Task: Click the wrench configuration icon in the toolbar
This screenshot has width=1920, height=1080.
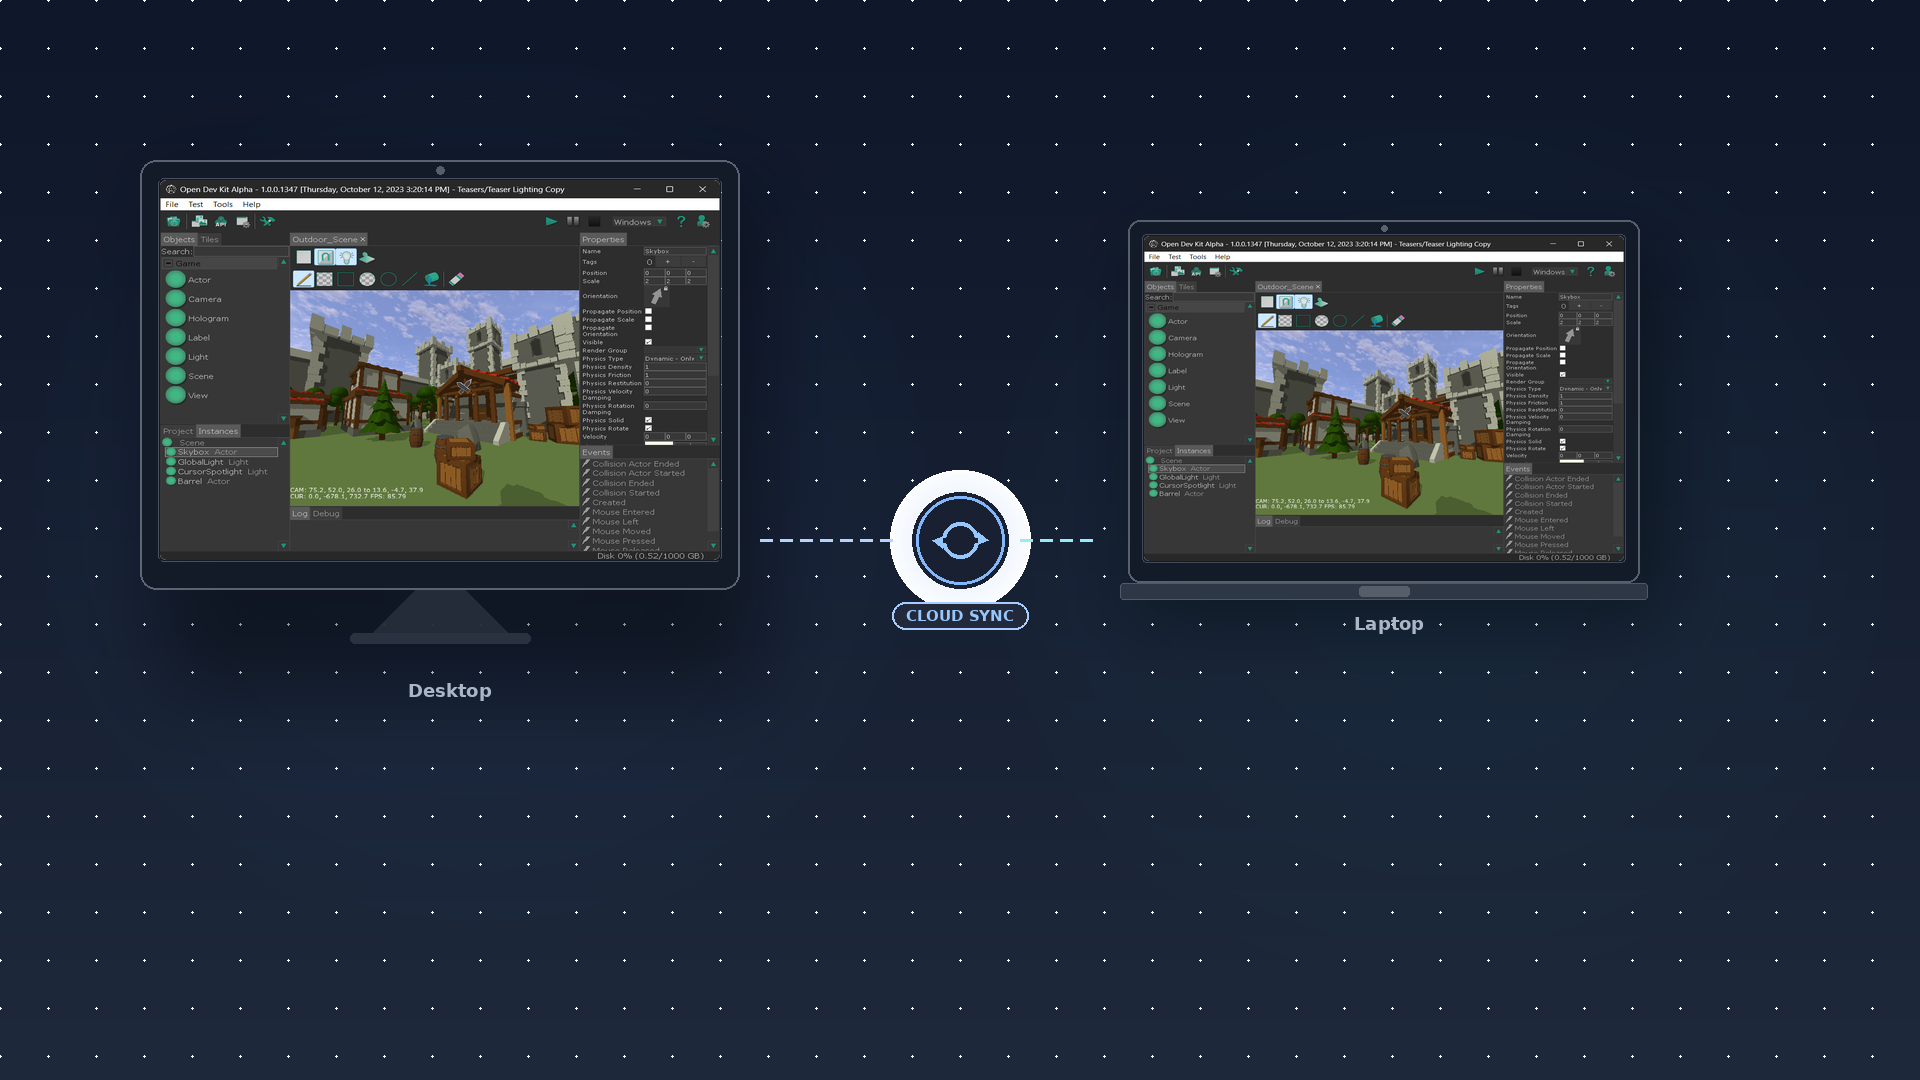Action: pyautogui.click(x=268, y=221)
